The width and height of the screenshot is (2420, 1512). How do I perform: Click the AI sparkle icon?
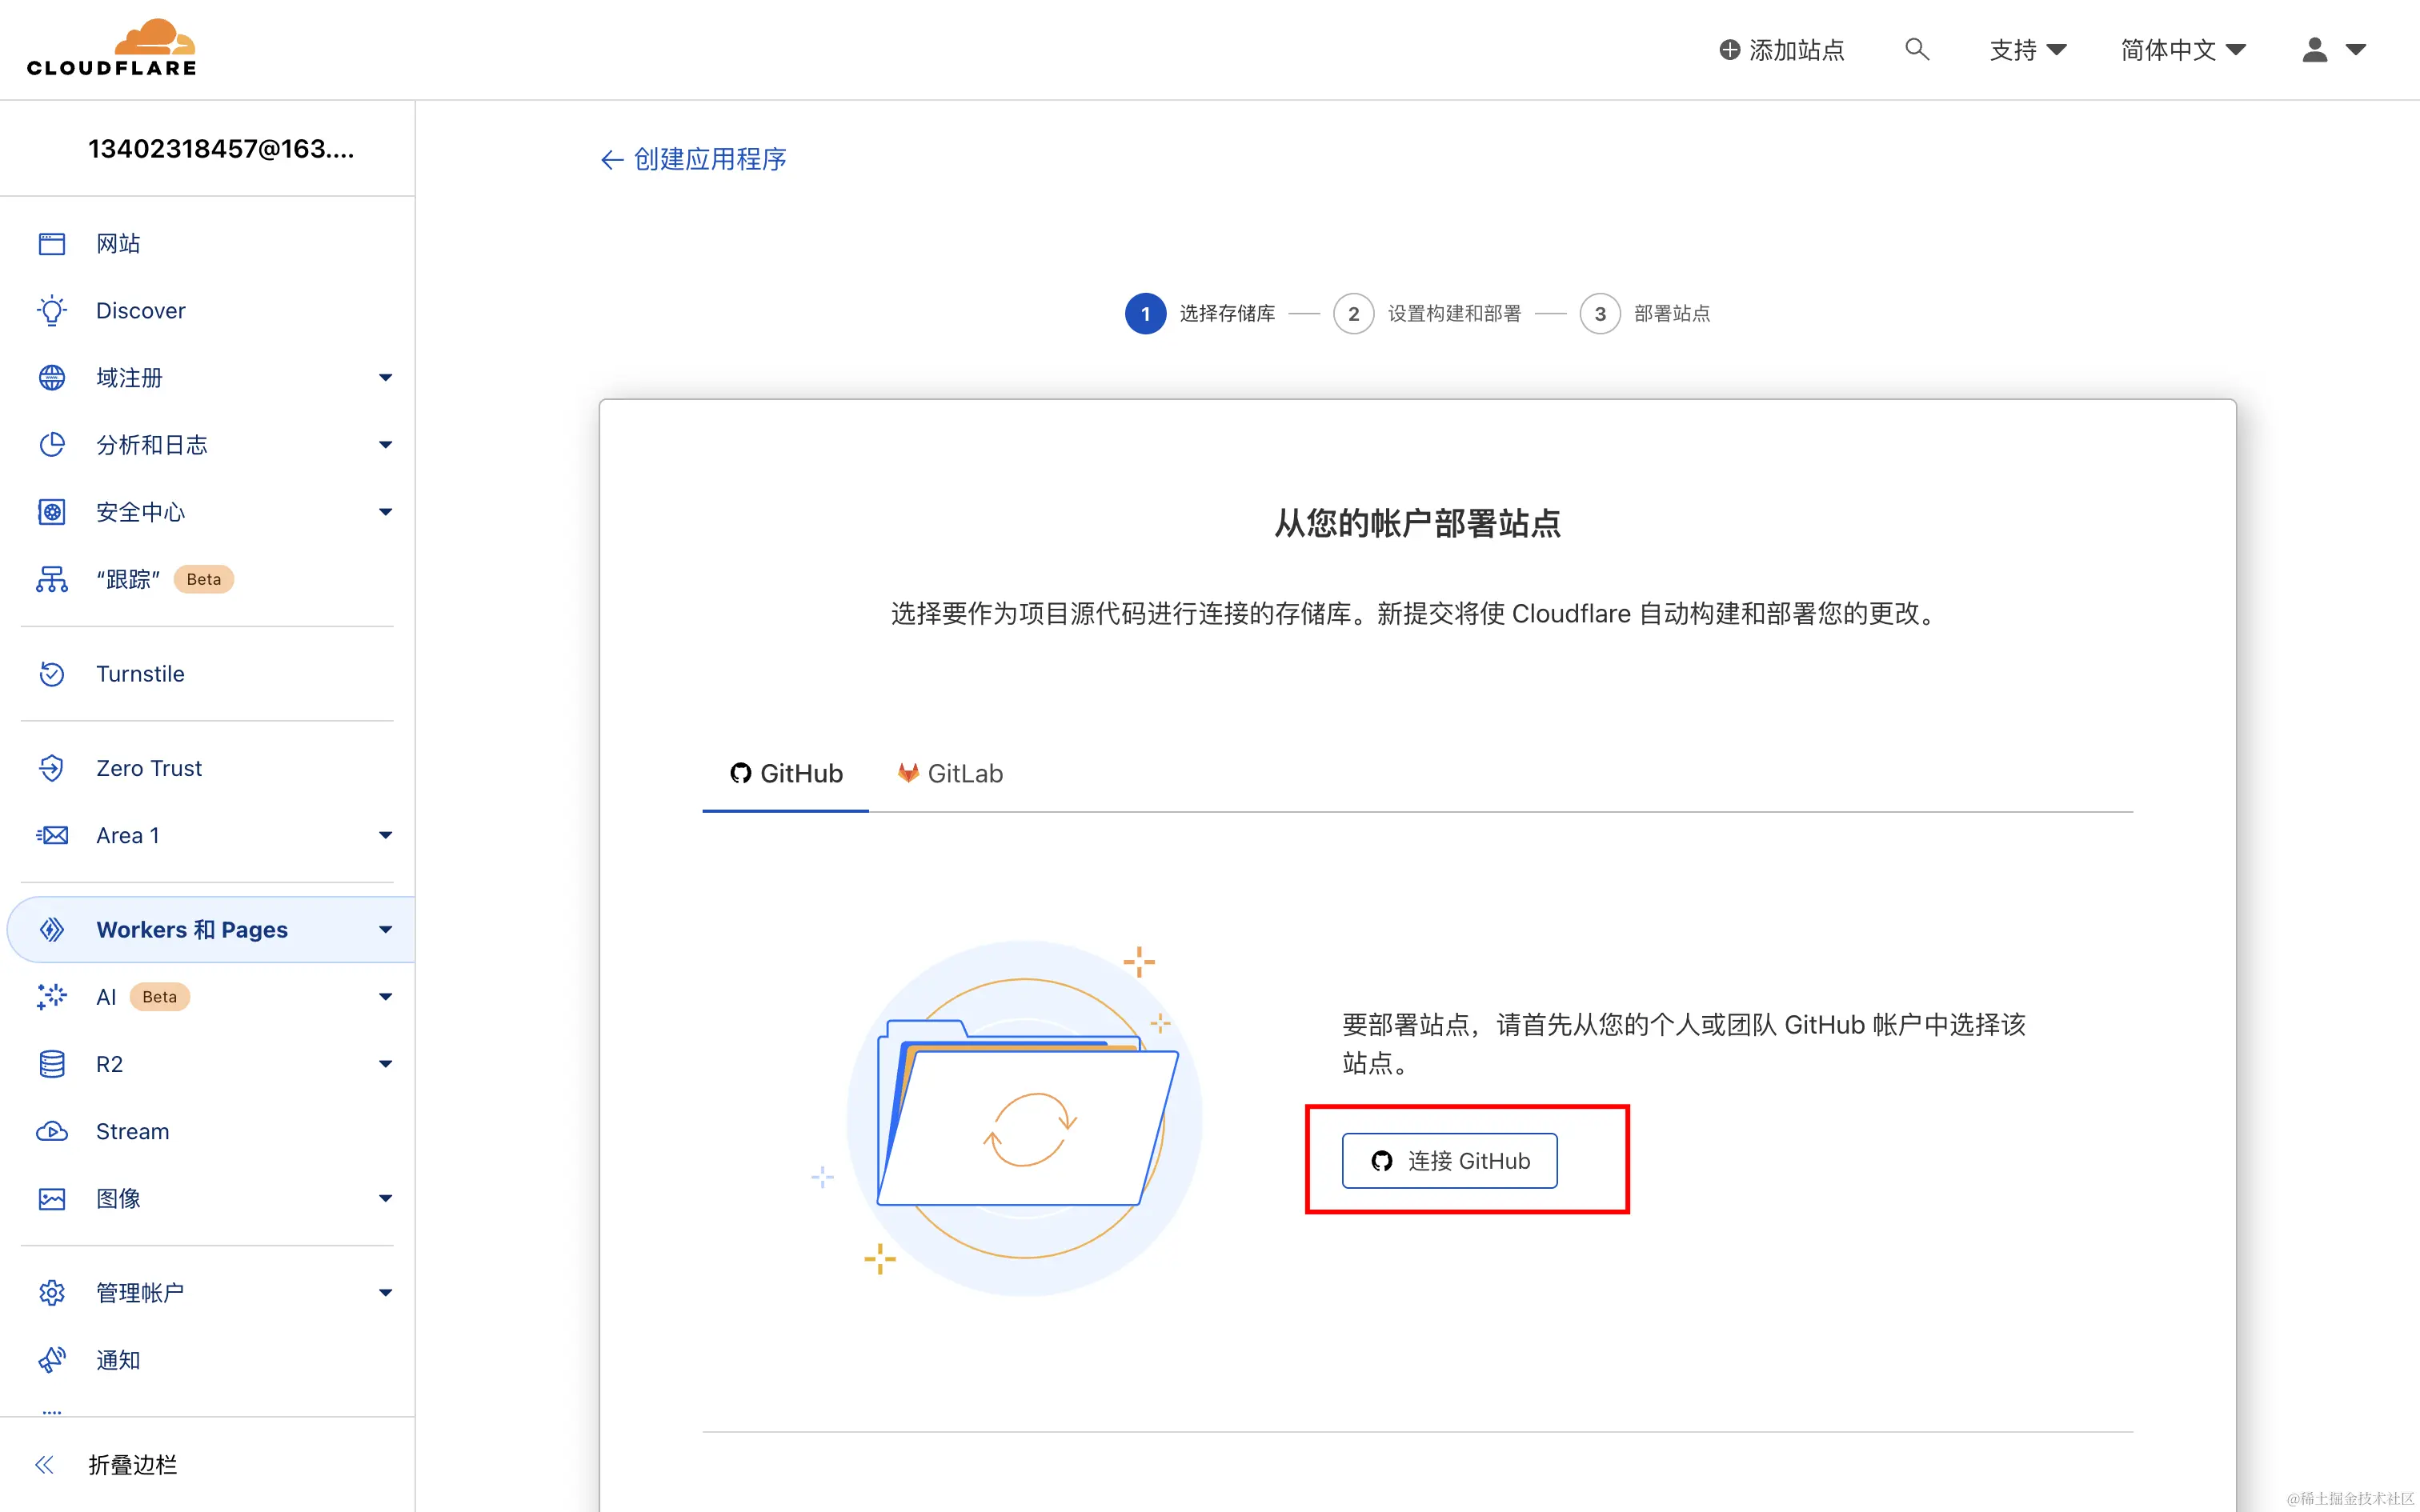(x=52, y=997)
